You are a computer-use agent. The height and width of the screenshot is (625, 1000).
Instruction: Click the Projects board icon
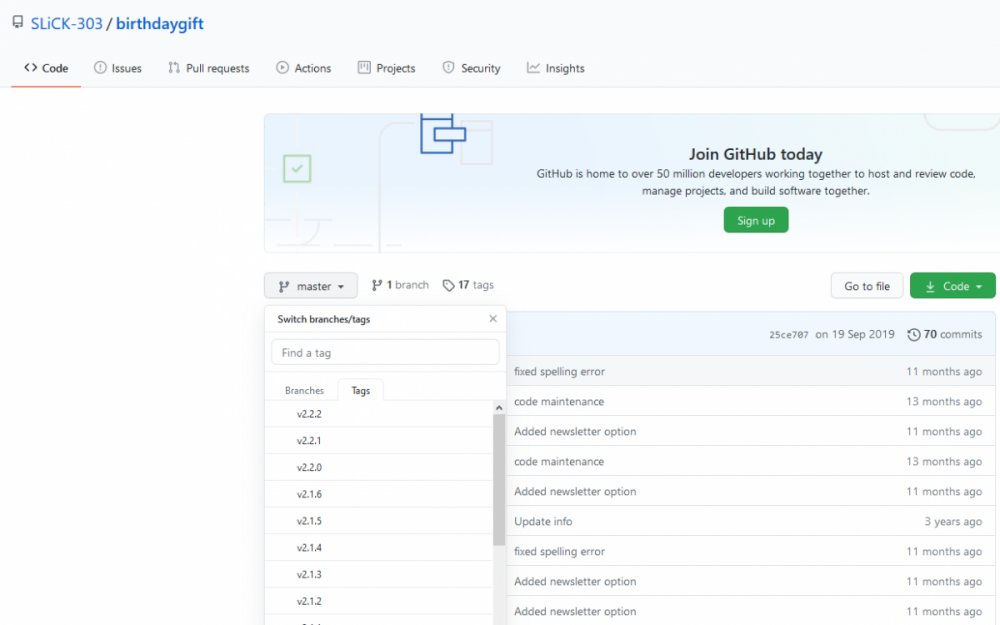coord(364,68)
